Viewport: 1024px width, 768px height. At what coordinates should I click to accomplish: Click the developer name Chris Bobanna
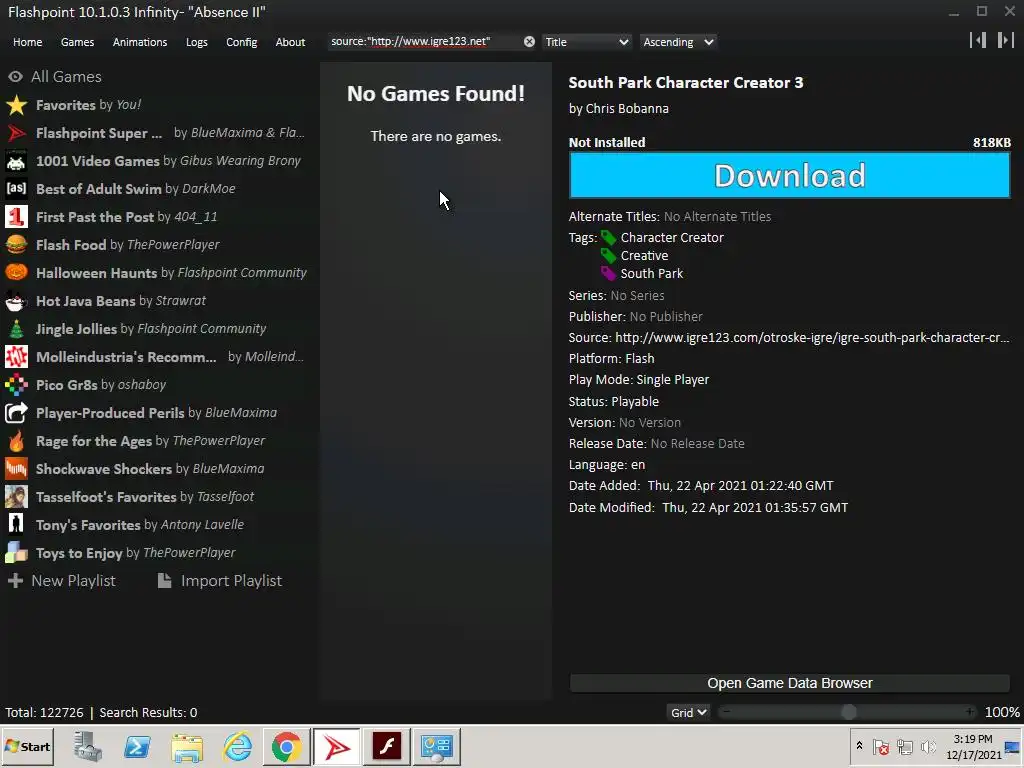tap(627, 108)
